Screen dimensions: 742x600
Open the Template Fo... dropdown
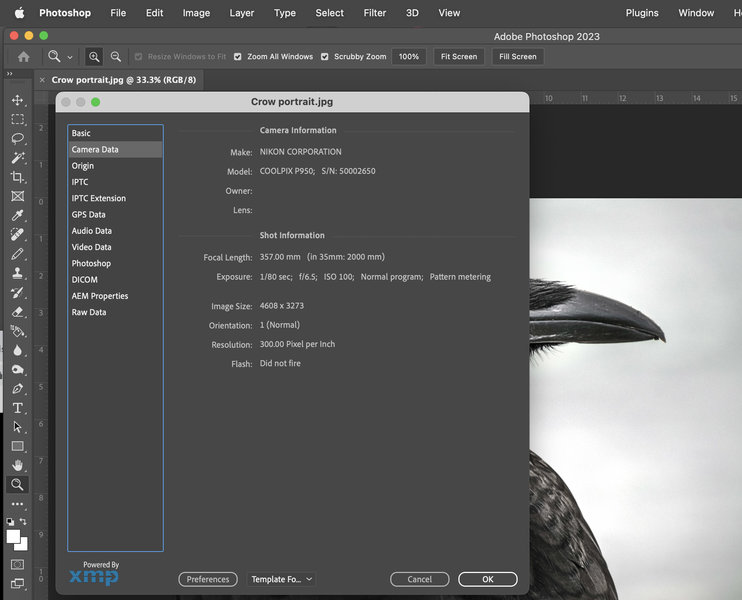(282, 579)
